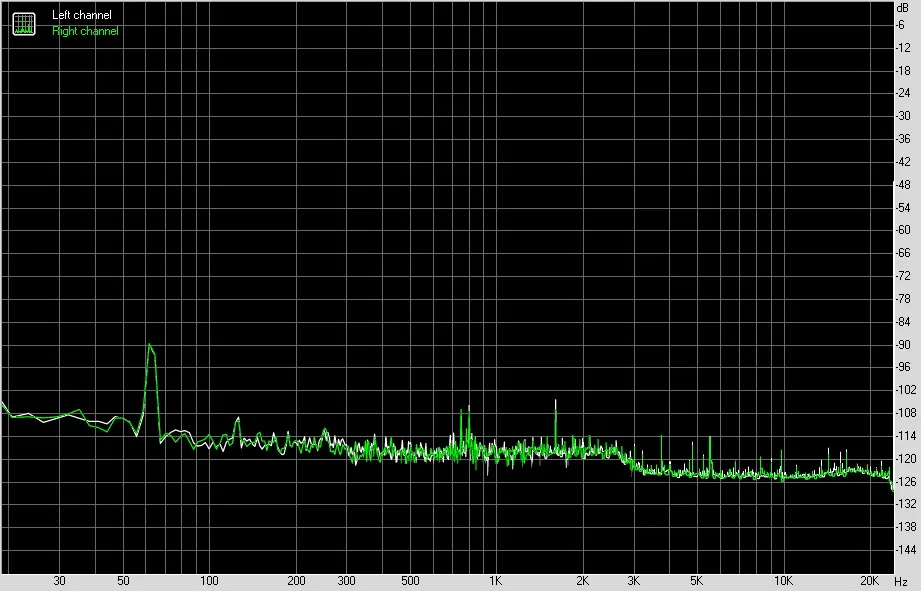Click the -36 dB axis value
Image resolution: width=921 pixels, height=591 pixels.
click(x=903, y=139)
